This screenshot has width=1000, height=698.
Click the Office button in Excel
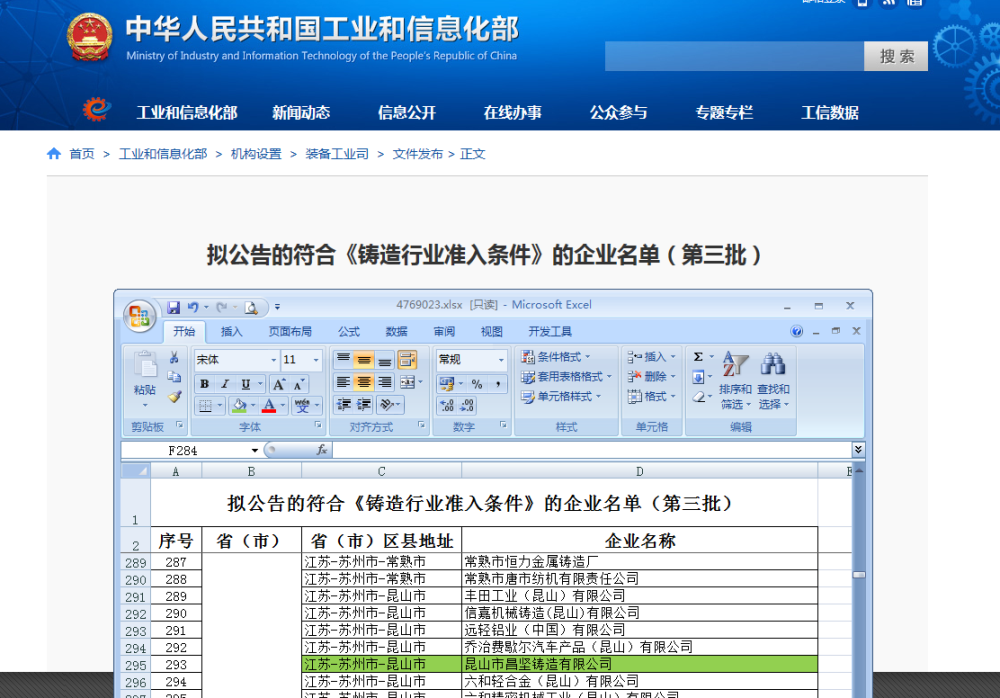(x=140, y=316)
